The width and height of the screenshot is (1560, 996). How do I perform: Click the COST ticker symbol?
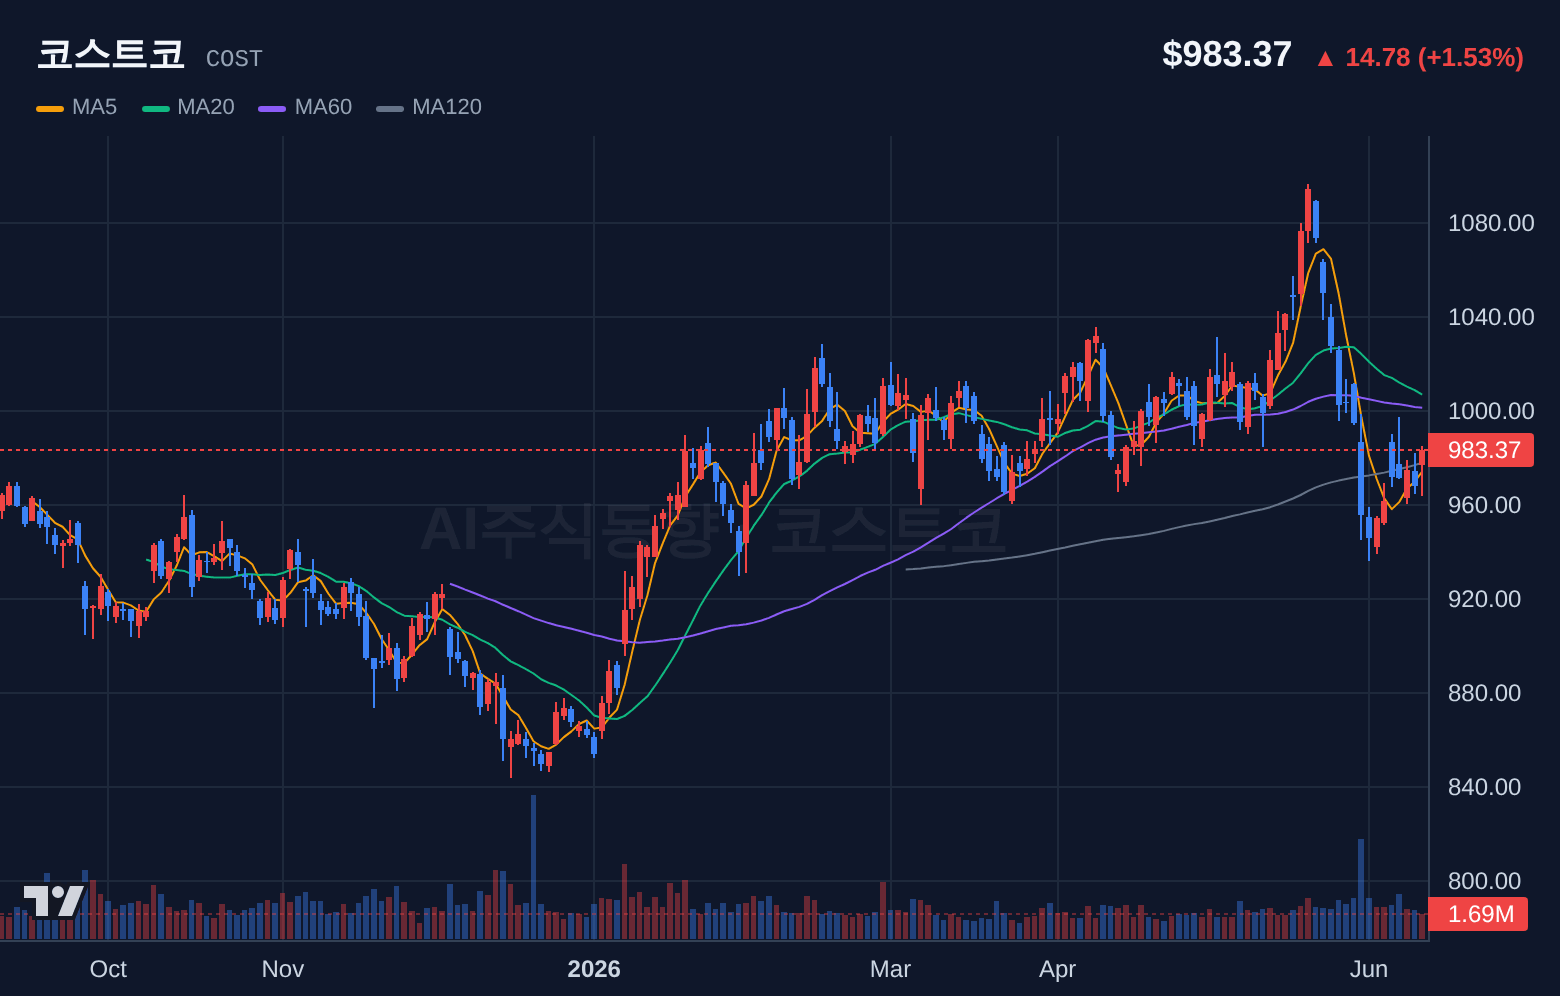tap(234, 59)
